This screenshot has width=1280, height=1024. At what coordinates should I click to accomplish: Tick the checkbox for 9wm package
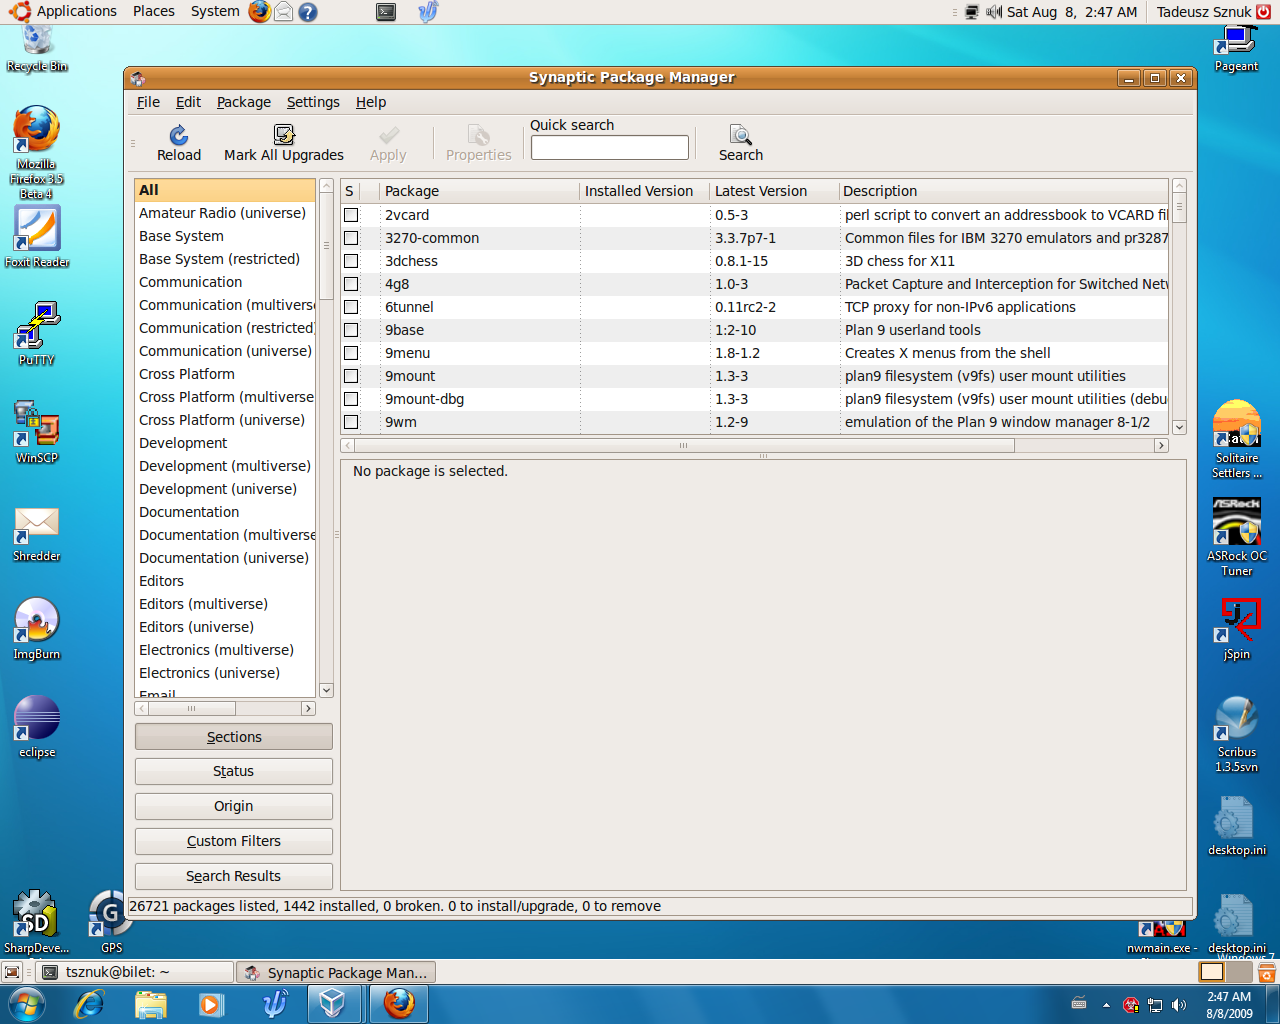point(351,422)
